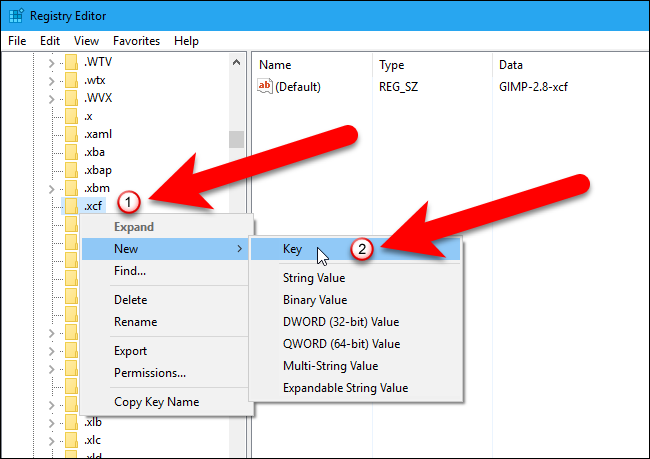
Task: Open the Help menu
Action: pyautogui.click(x=186, y=41)
